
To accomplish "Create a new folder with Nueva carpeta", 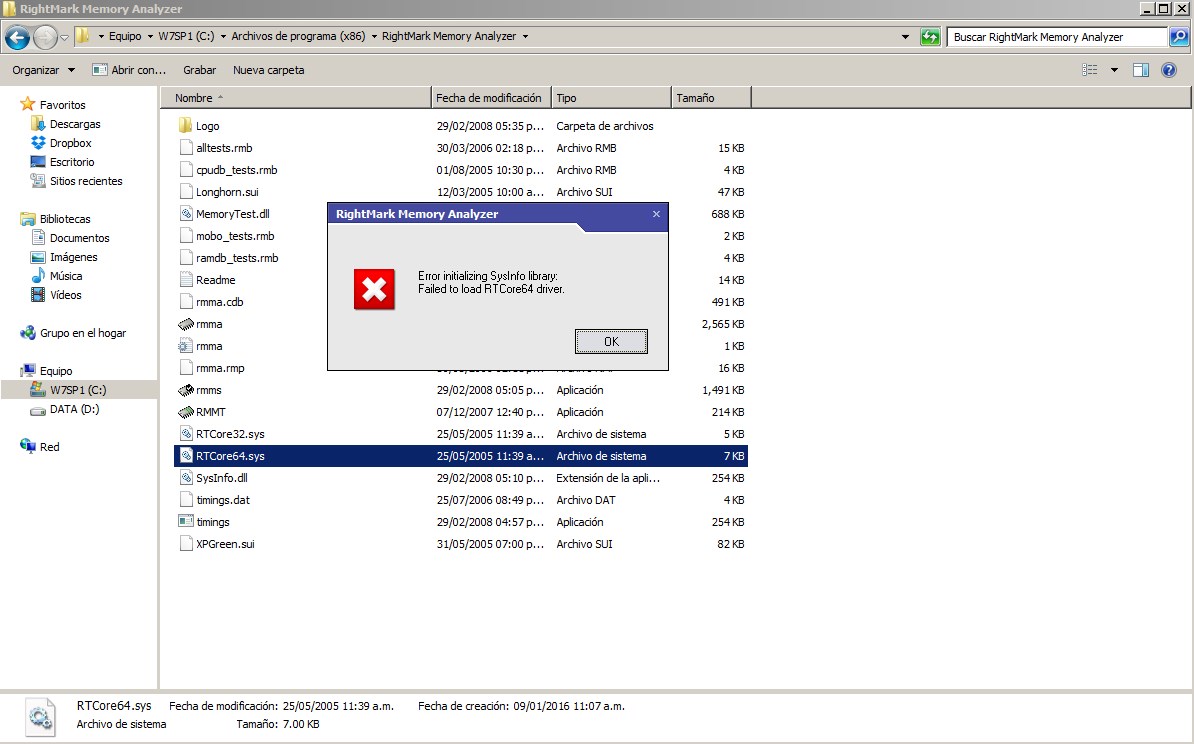I will 268,70.
